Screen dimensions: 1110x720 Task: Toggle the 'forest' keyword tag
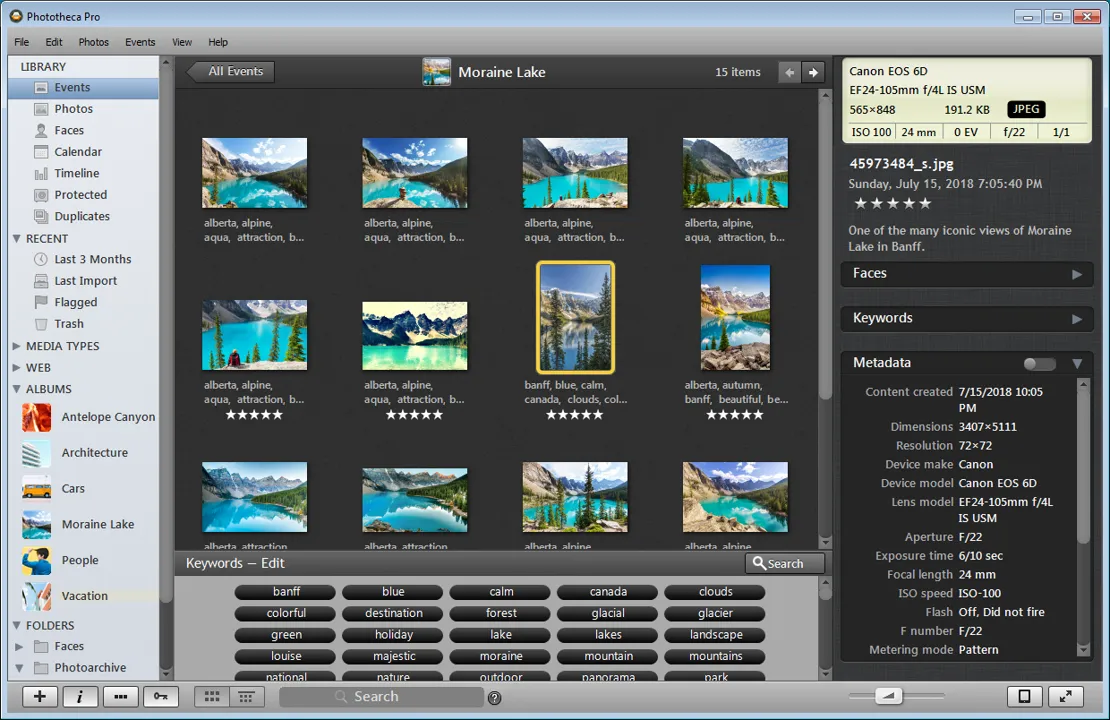click(x=500, y=613)
